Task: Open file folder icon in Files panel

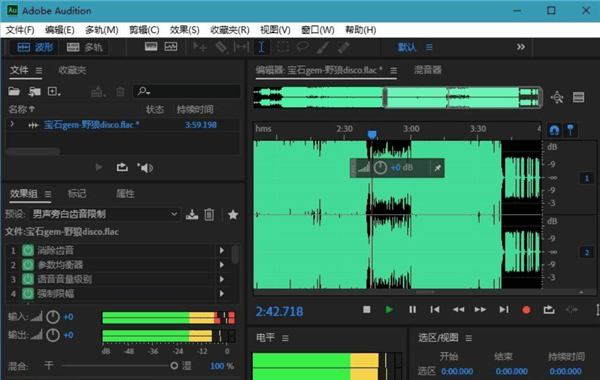Action: [x=14, y=91]
